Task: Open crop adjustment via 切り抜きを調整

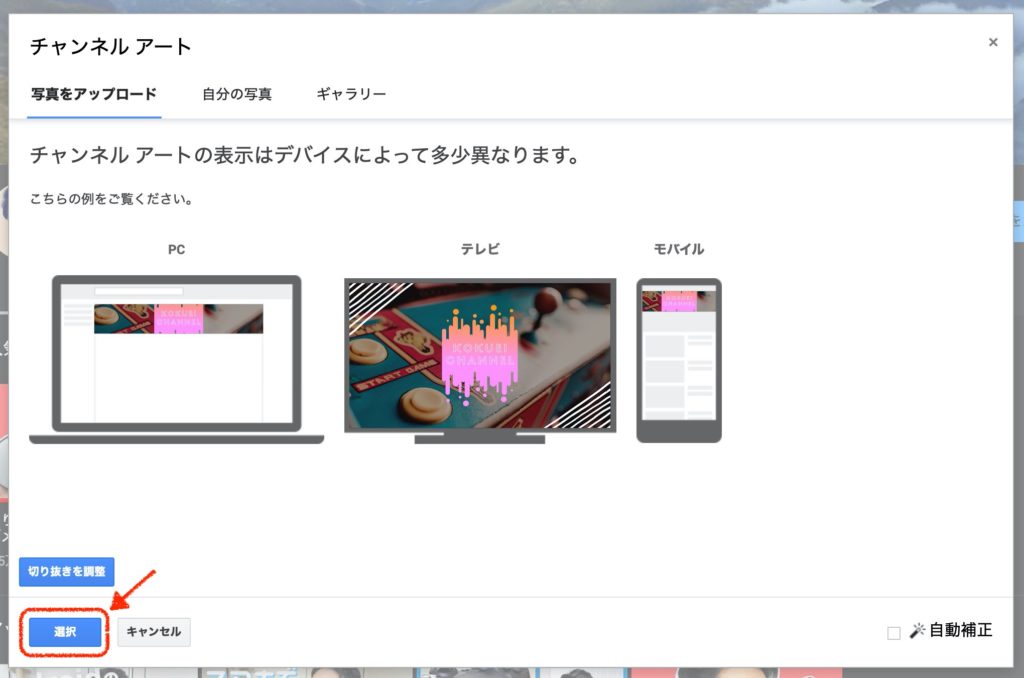Action: coord(64,571)
